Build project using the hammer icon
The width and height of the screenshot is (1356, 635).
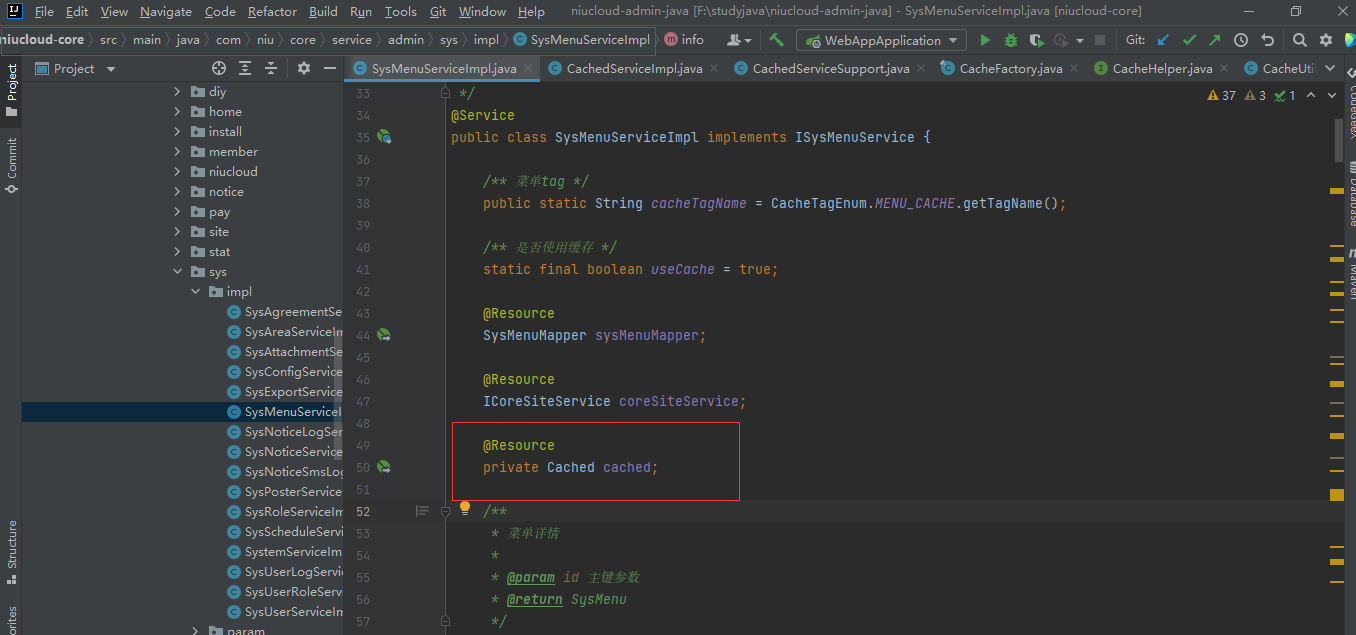coord(776,40)
